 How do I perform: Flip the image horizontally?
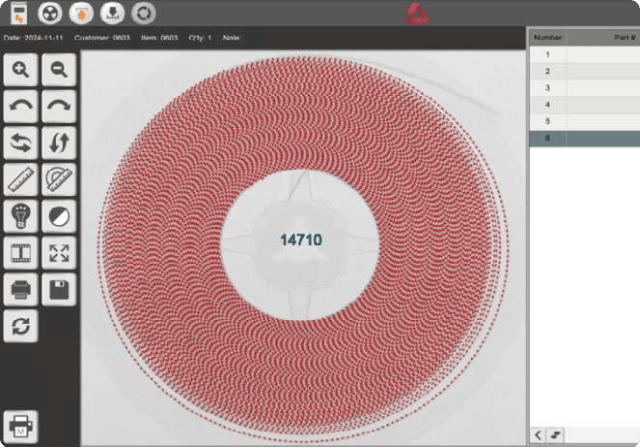[x=21, y=143]
